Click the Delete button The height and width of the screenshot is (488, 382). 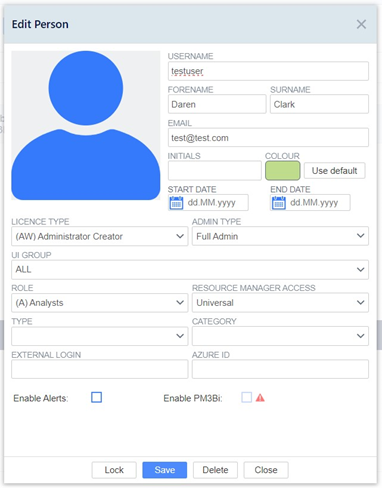[215, 470]
